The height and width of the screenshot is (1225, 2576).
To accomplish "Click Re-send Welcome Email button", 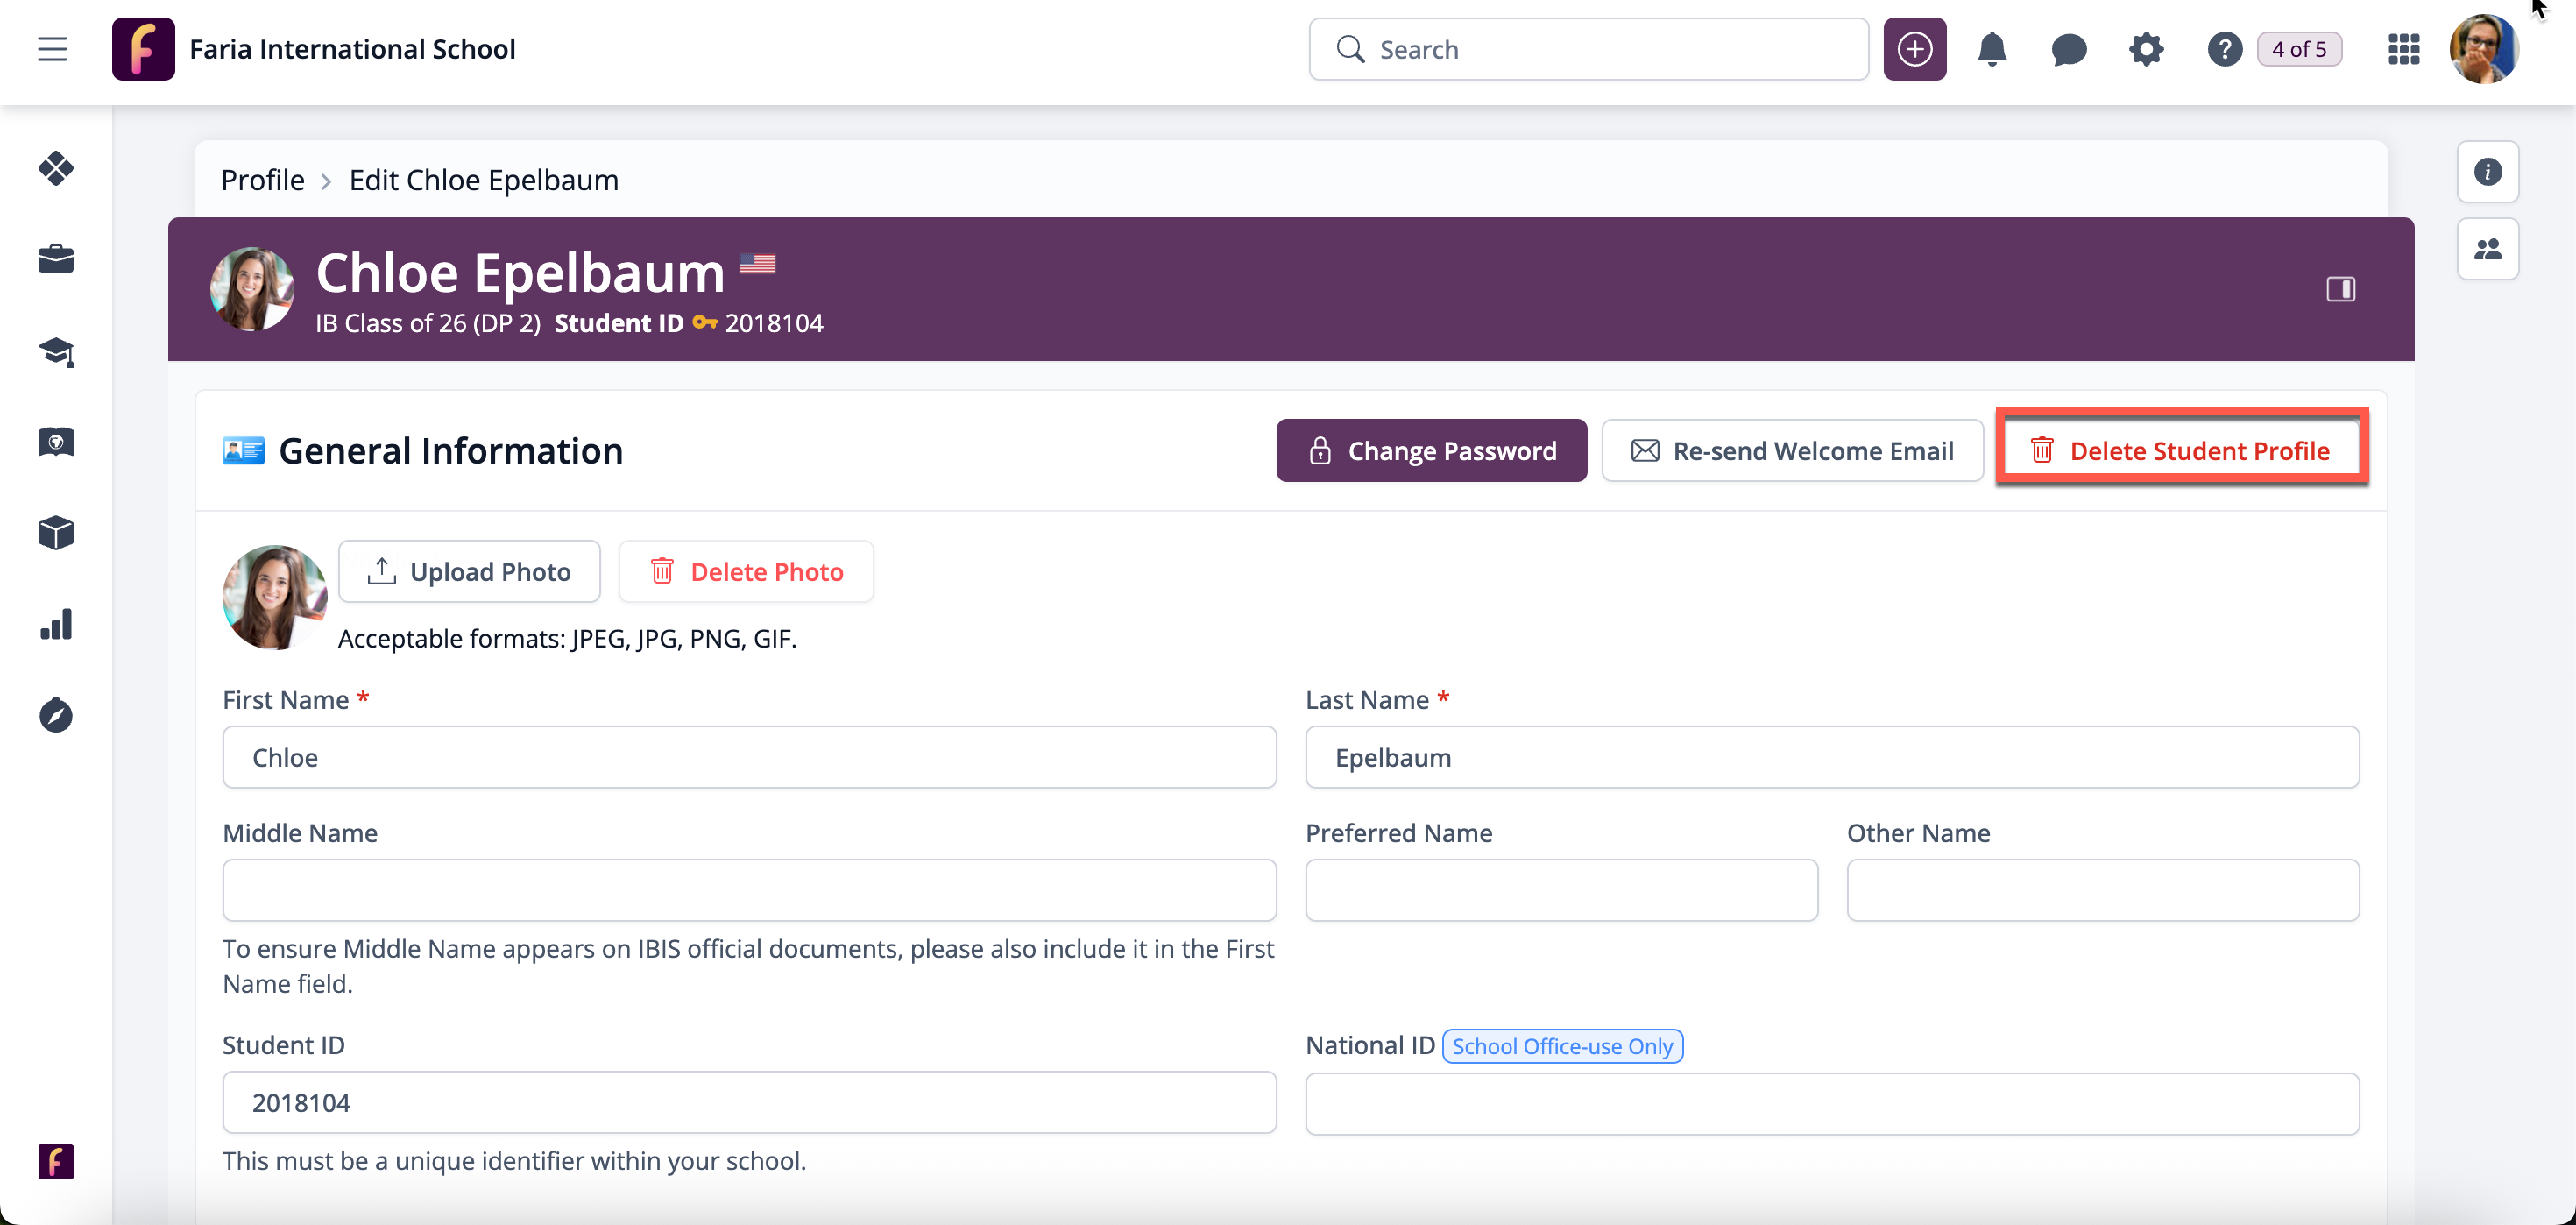I will coord(1792,451).
